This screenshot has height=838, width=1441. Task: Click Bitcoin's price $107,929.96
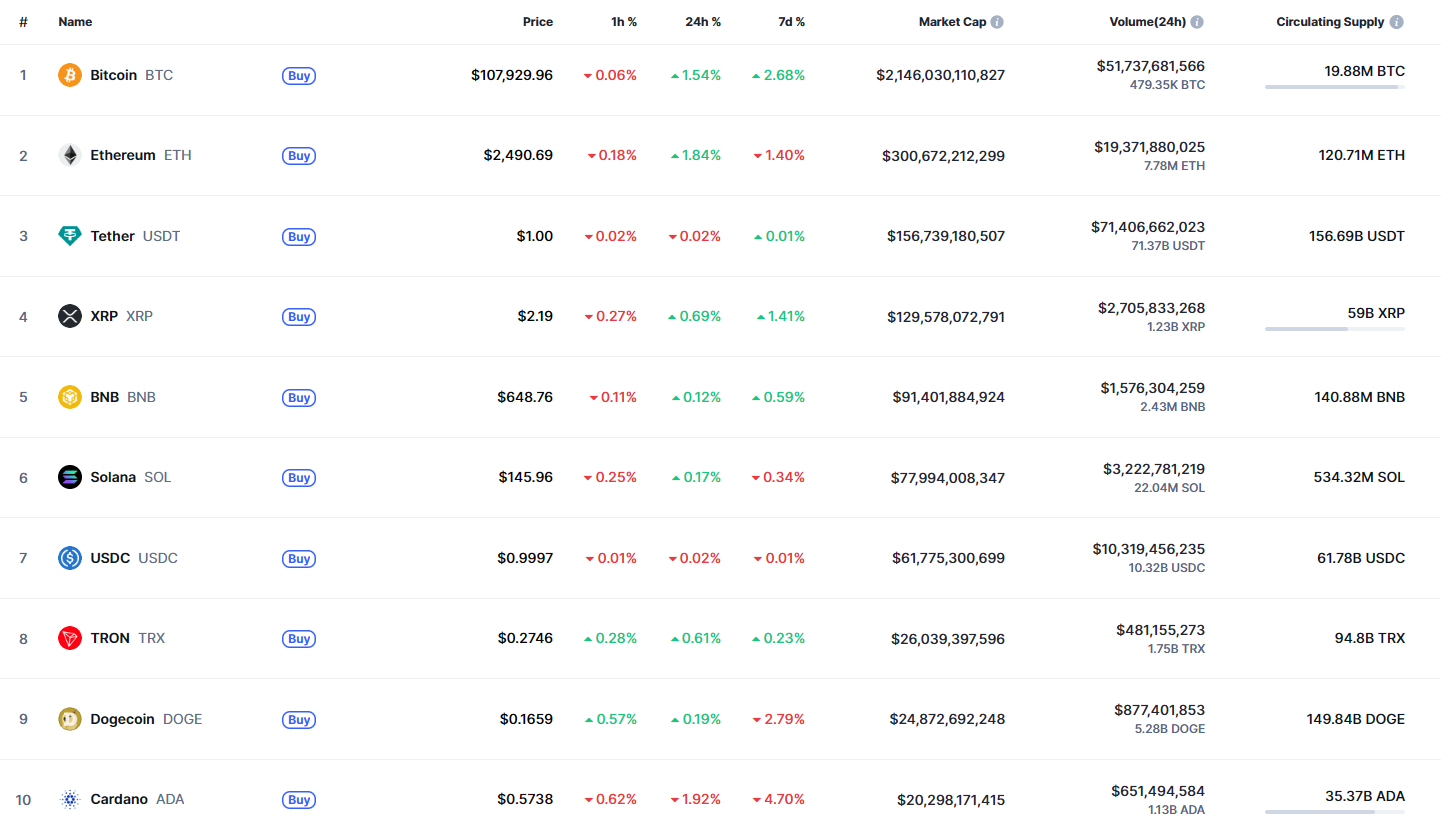512,75
